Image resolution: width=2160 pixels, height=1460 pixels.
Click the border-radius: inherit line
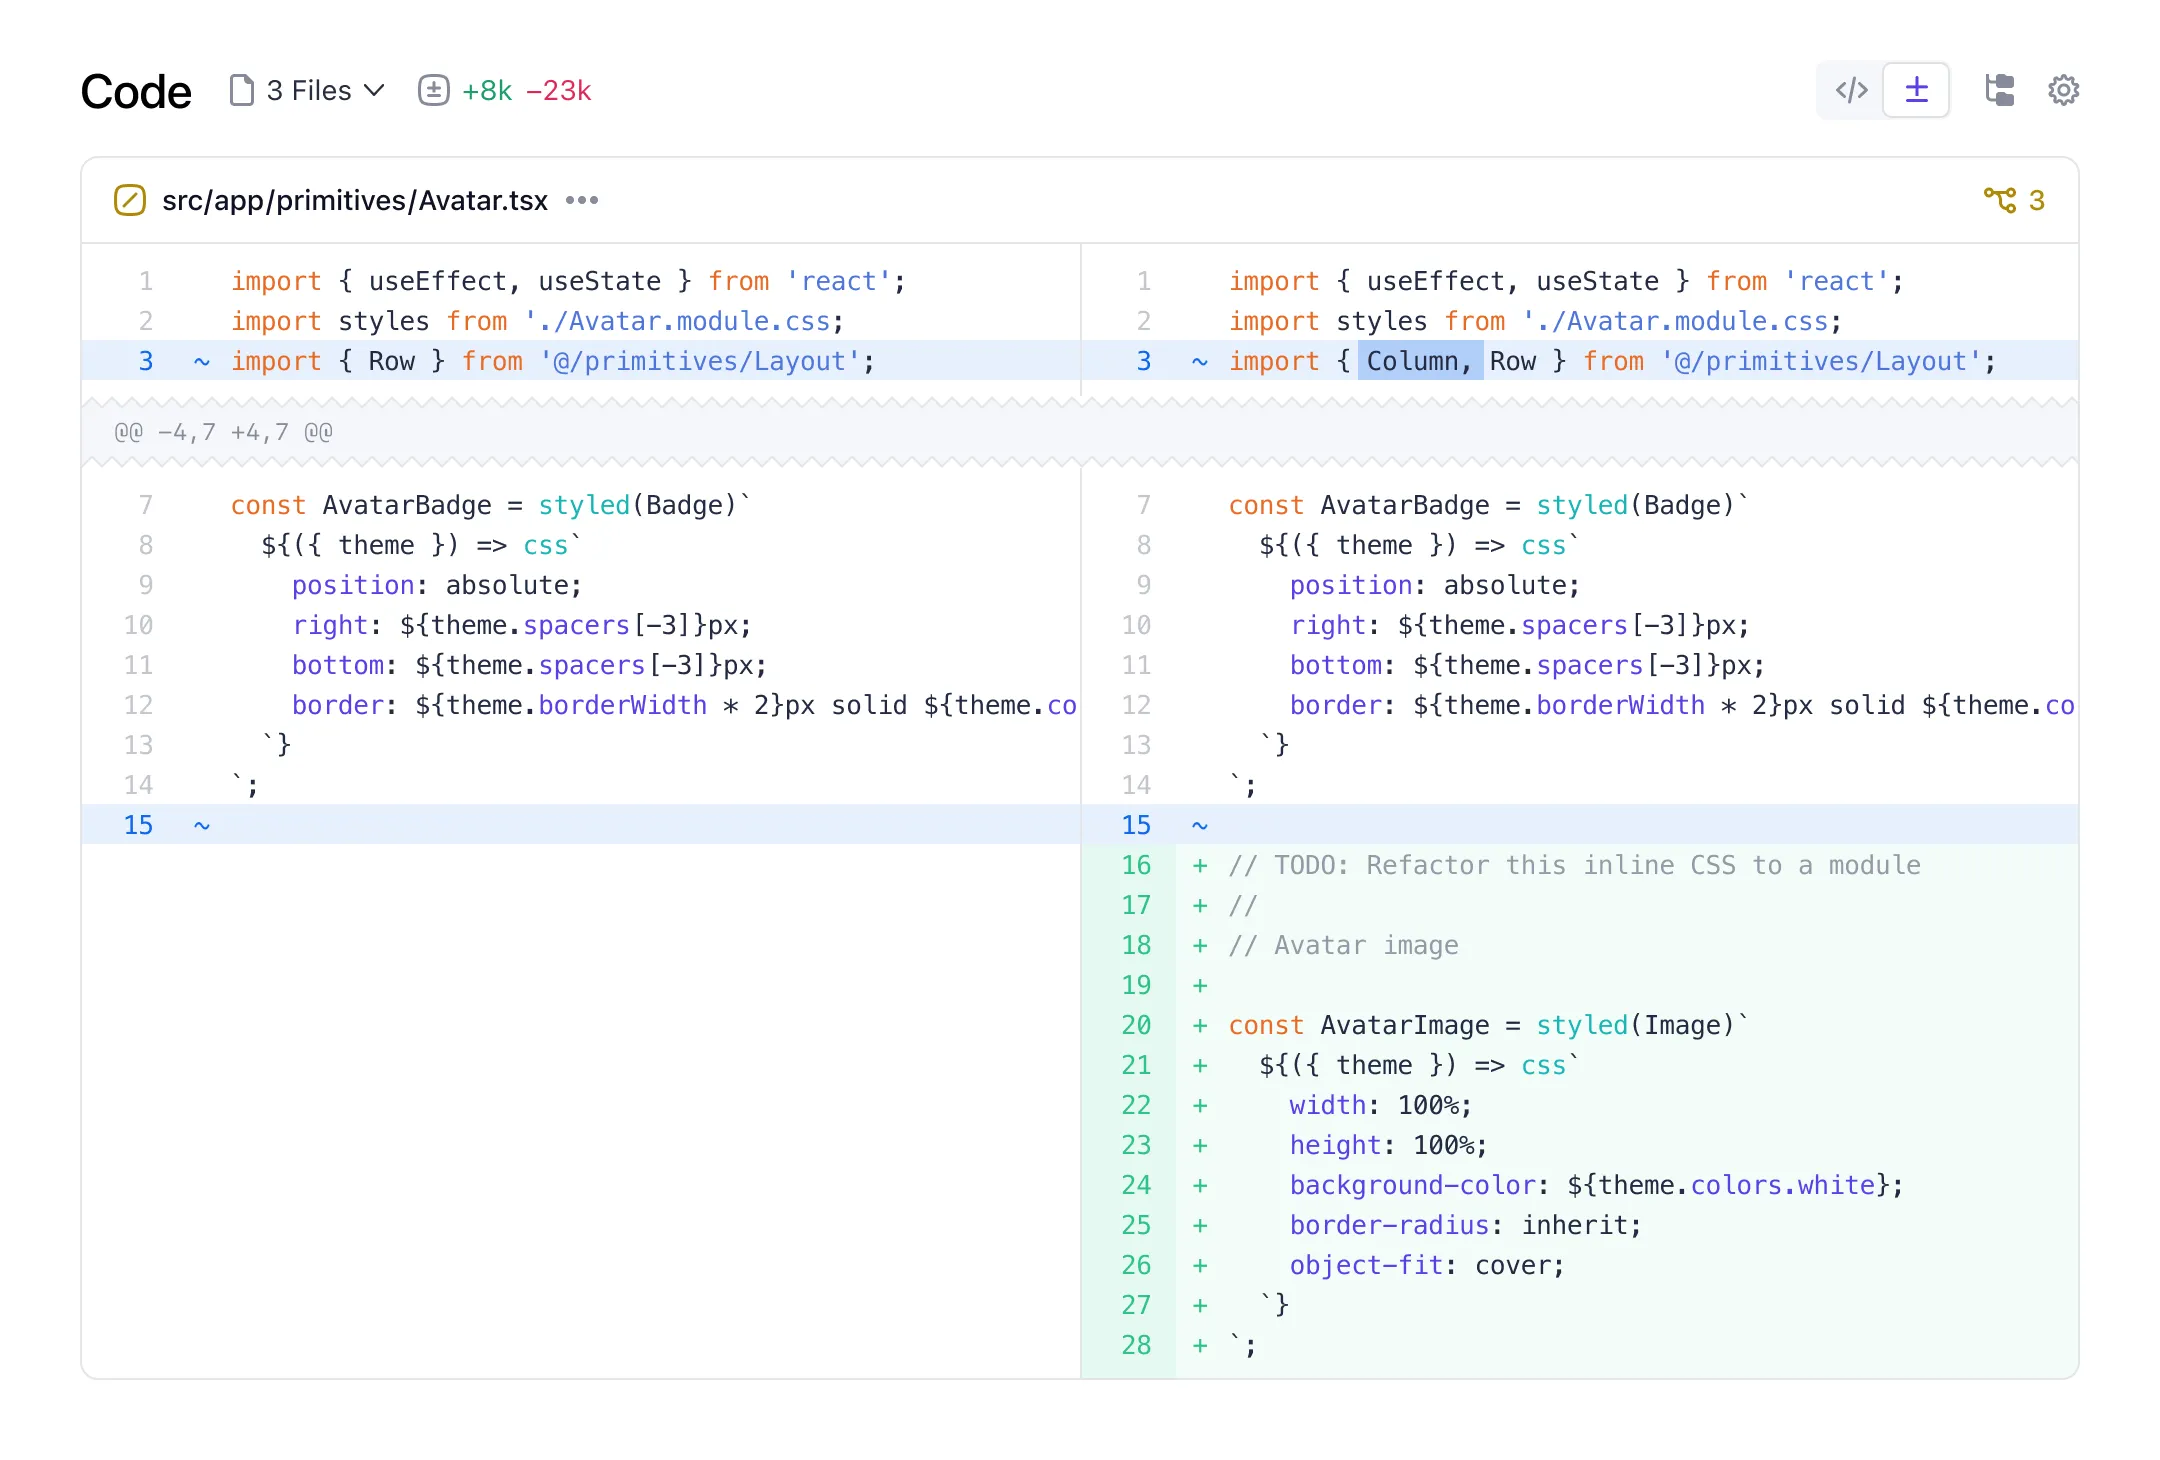1466,1225
